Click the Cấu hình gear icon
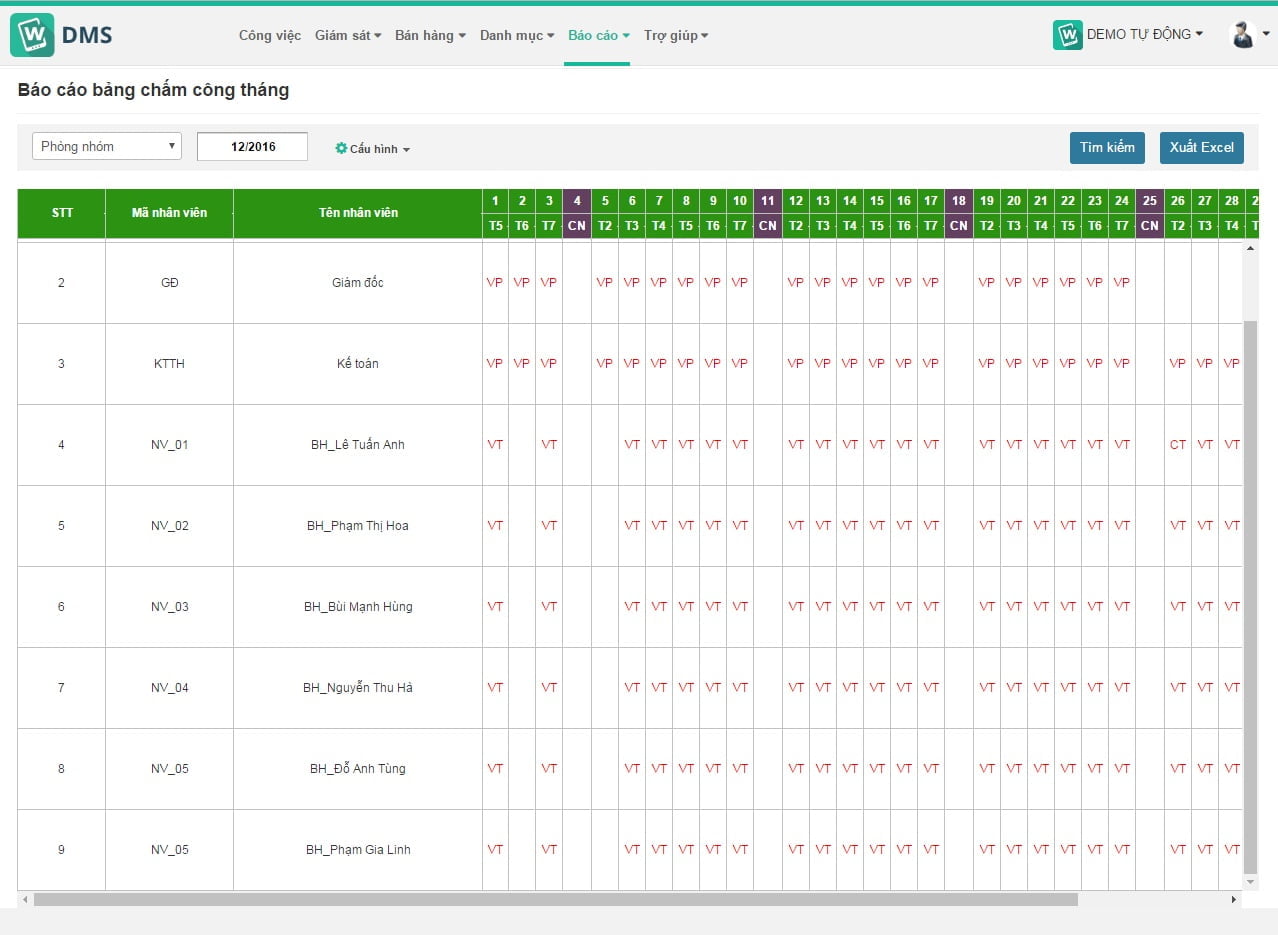Screen dimensions: 1278x935 (341, 148)
